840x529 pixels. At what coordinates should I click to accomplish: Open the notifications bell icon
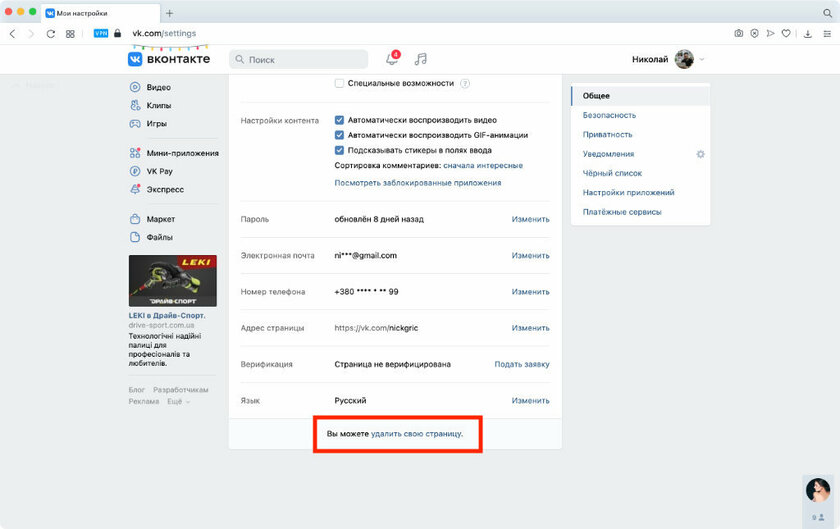pyautogui.click(x=392, y=59)
